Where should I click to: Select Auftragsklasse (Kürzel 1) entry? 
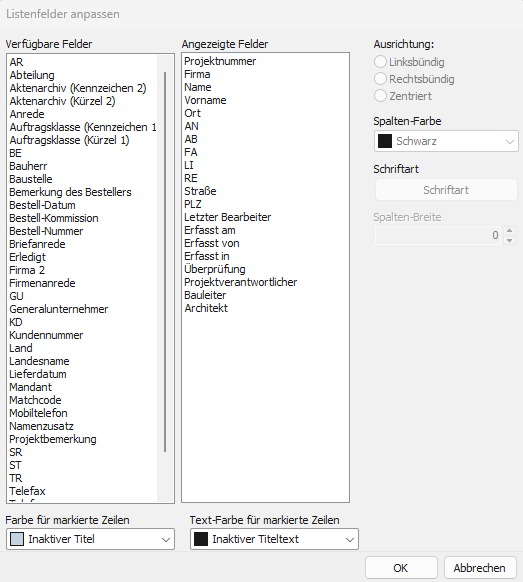[x=69, y=140]
